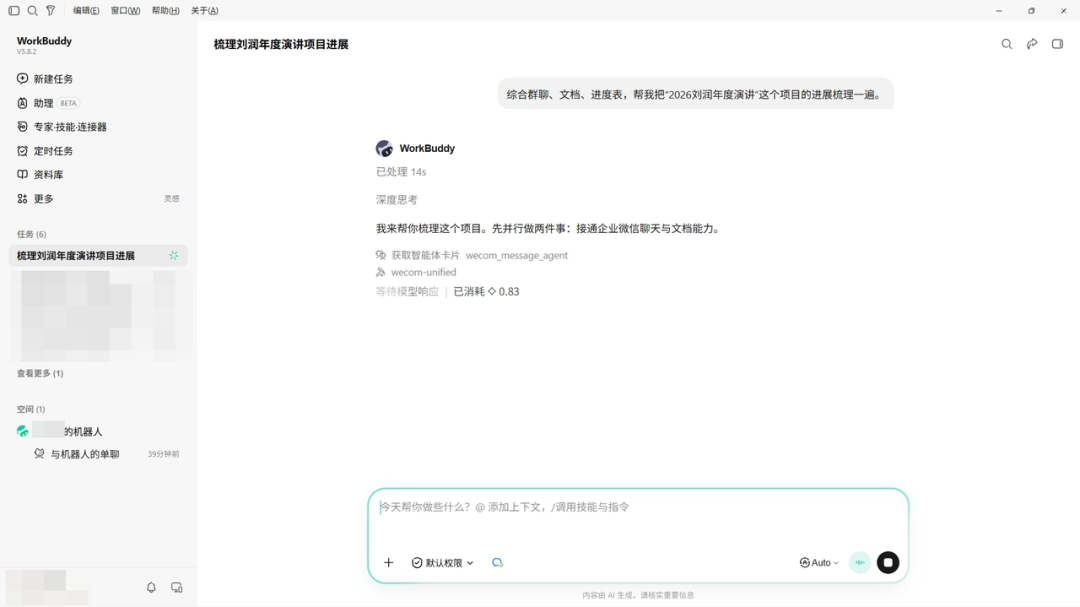Open the 默认权限 permissions dropdown

tap(443, 563)
